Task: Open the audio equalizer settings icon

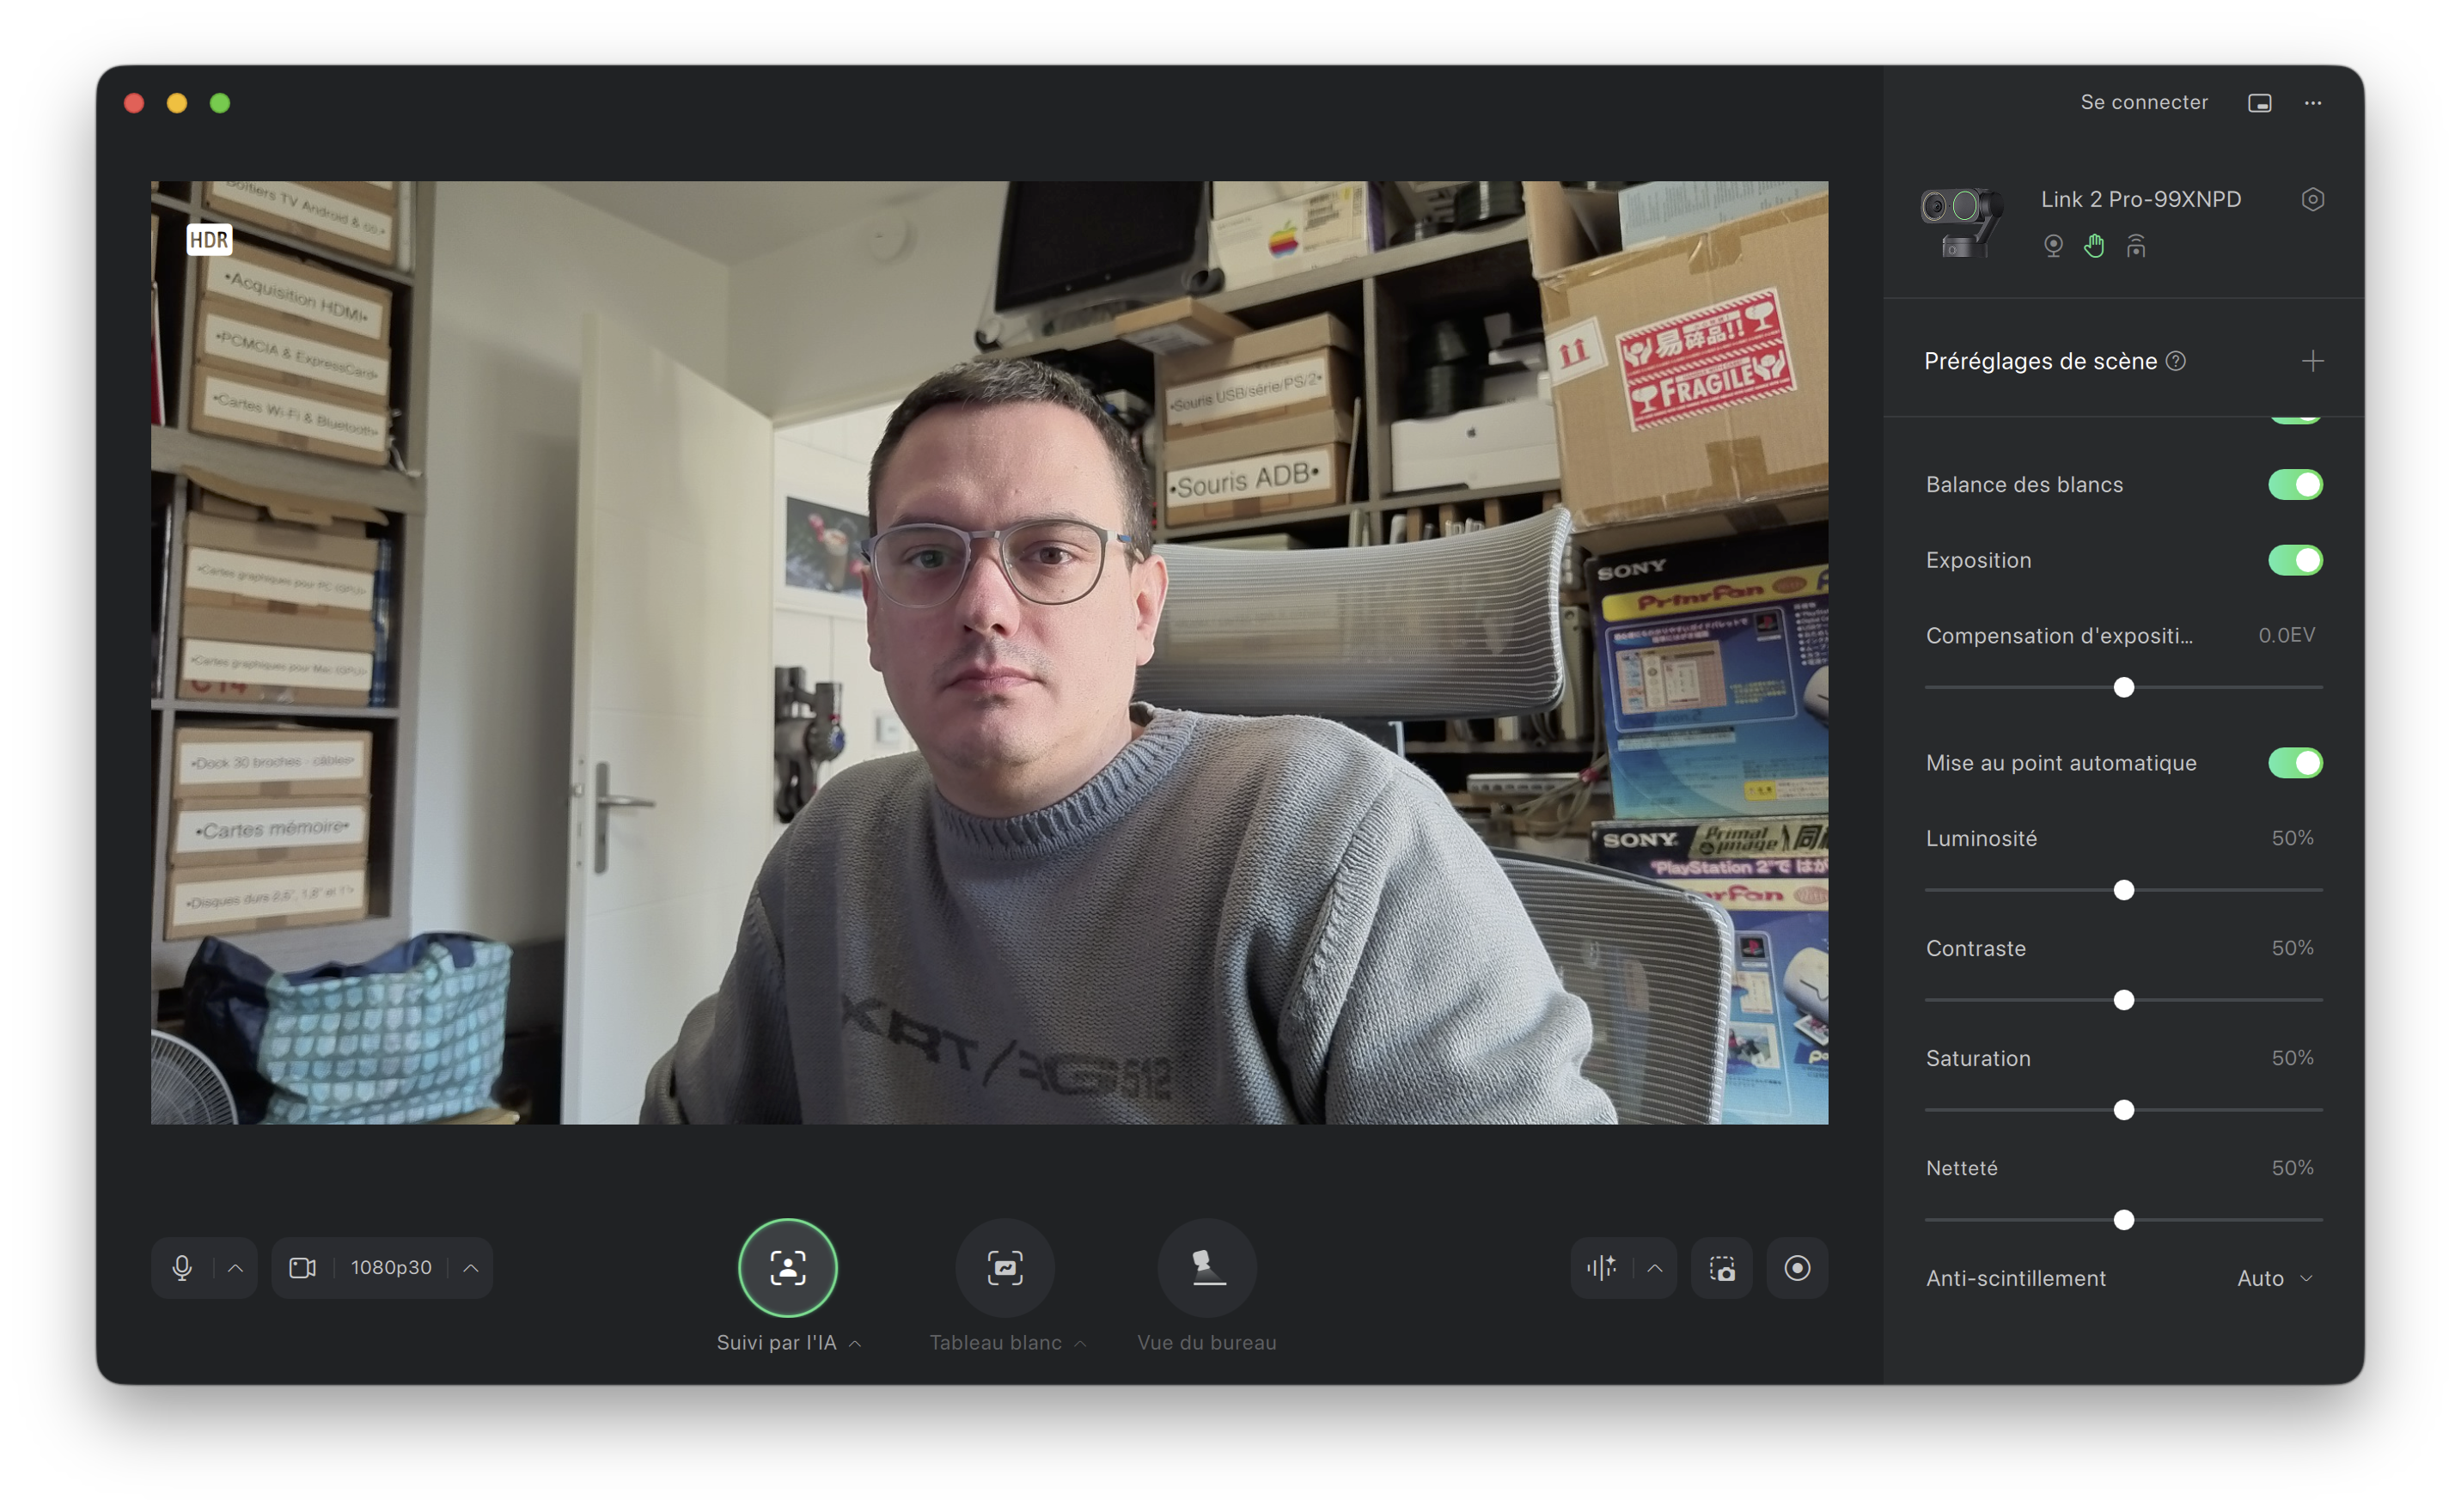Action: pyautogui.click(x=1601, y=1268)
